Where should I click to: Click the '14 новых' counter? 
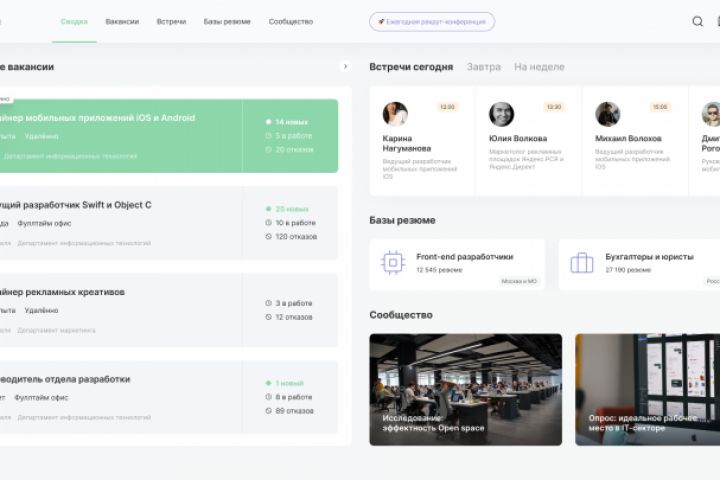point(292,122)
